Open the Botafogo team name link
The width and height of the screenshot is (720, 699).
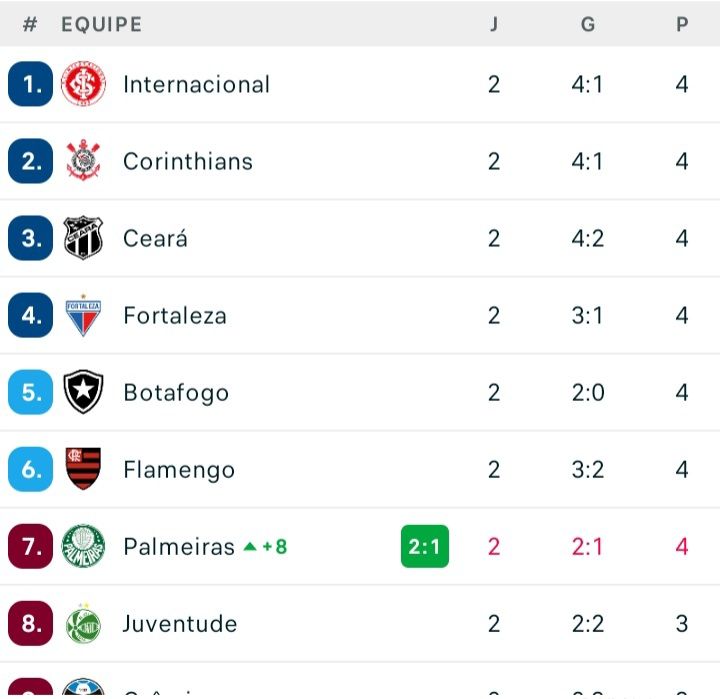pos(175,392)
